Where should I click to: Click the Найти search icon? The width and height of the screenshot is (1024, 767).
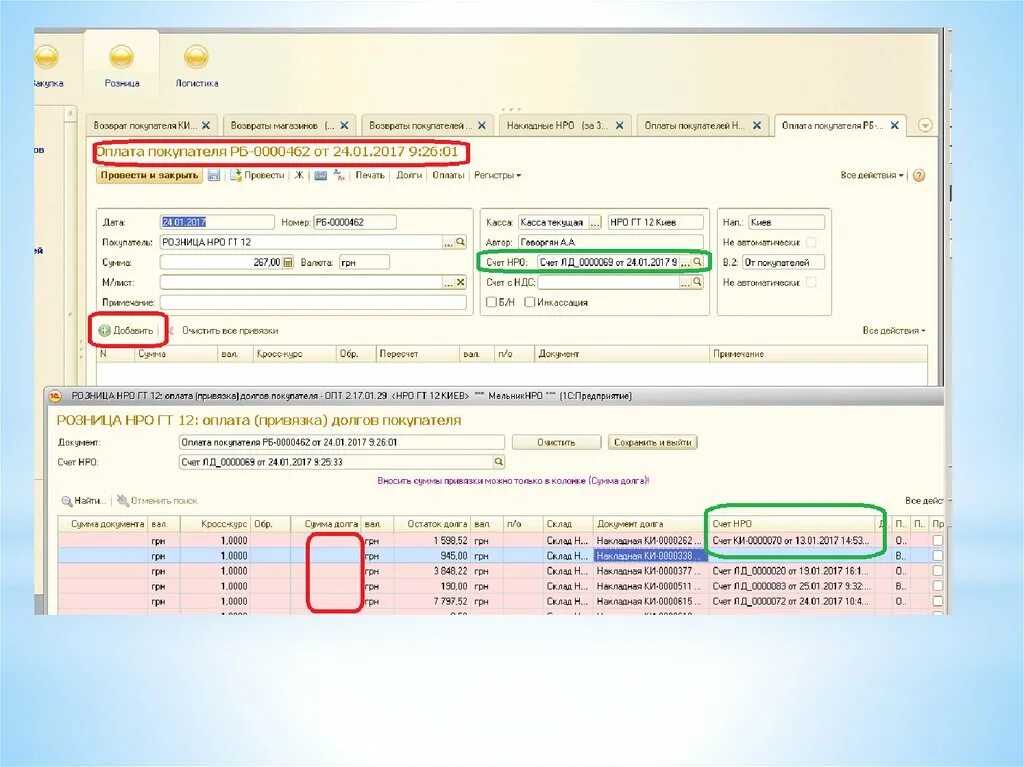pyautogui.click(x=67, y=501)
